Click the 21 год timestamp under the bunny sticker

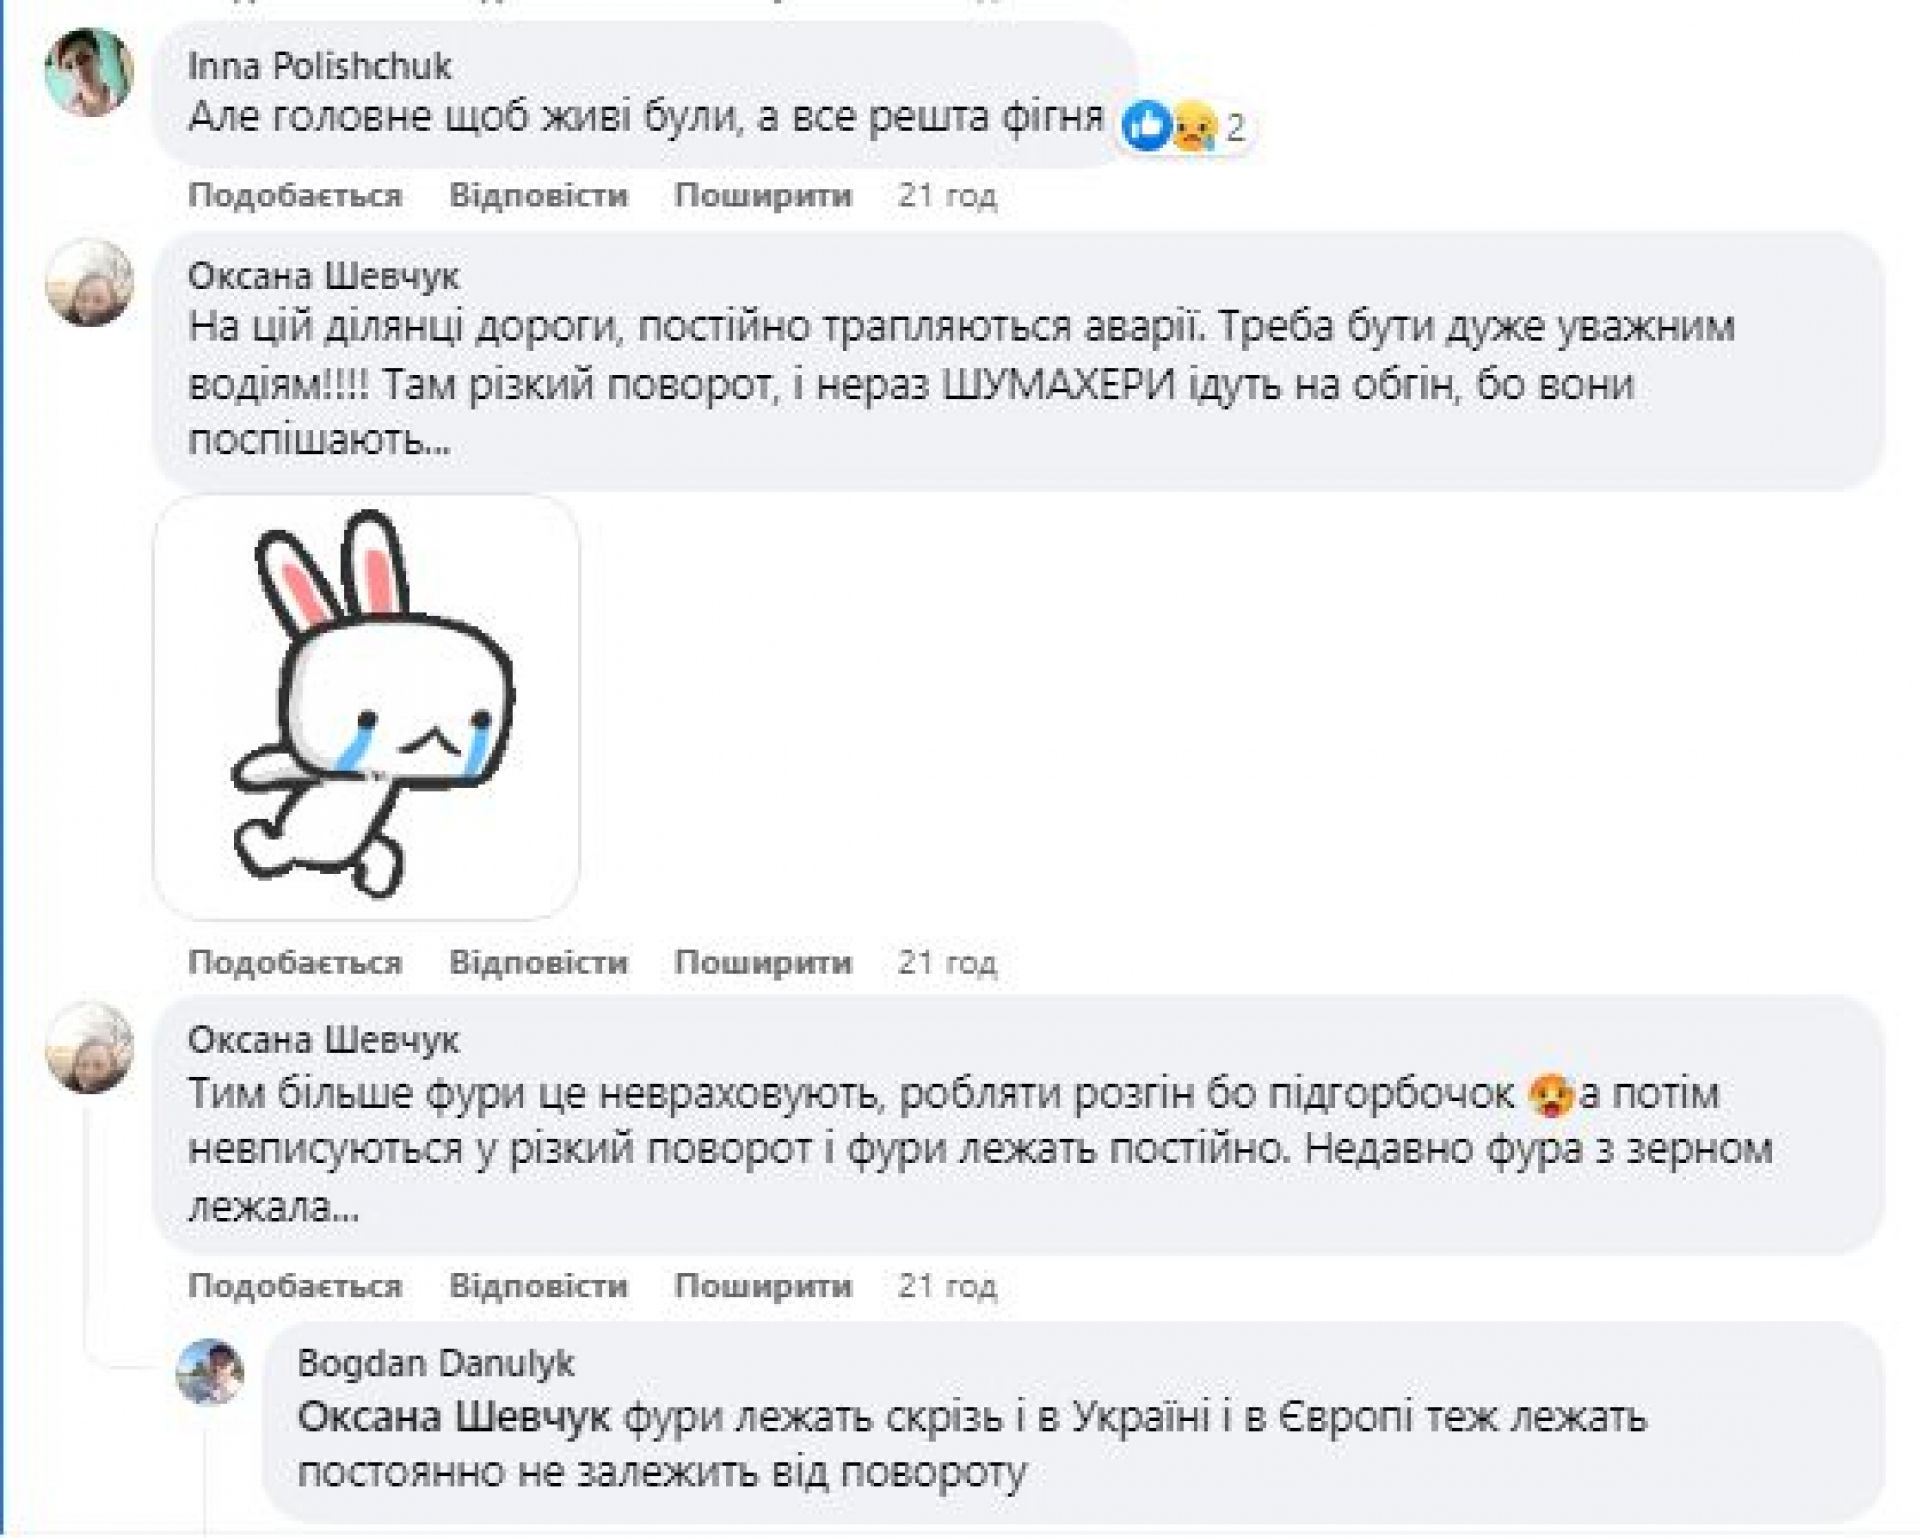[947, 962]
